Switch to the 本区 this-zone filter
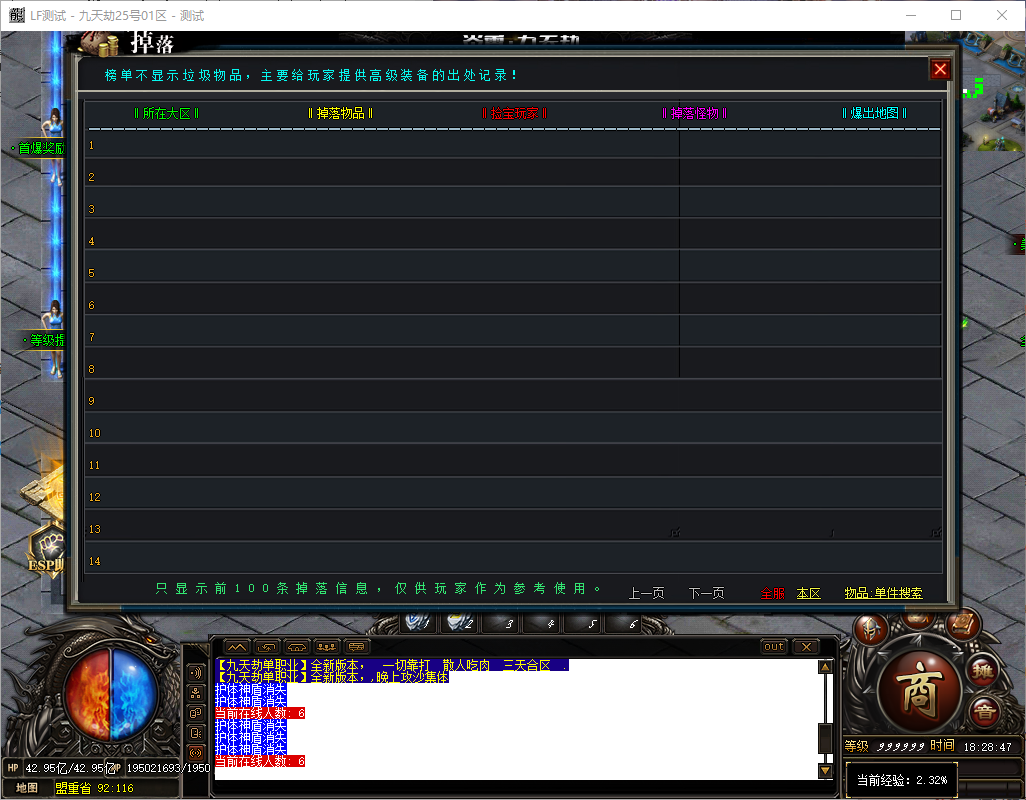The height and width of the screenshot is (800, 1026). tap(809, 593)
